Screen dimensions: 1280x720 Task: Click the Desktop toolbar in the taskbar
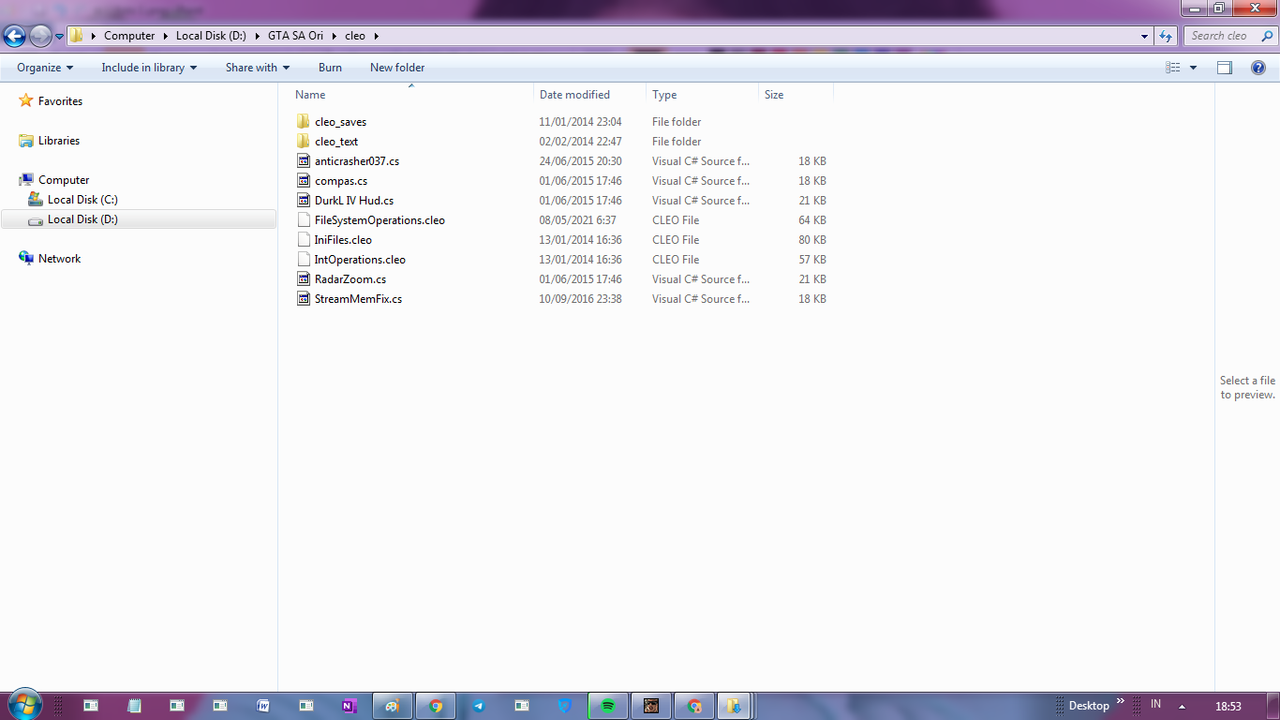point(1088,705)
